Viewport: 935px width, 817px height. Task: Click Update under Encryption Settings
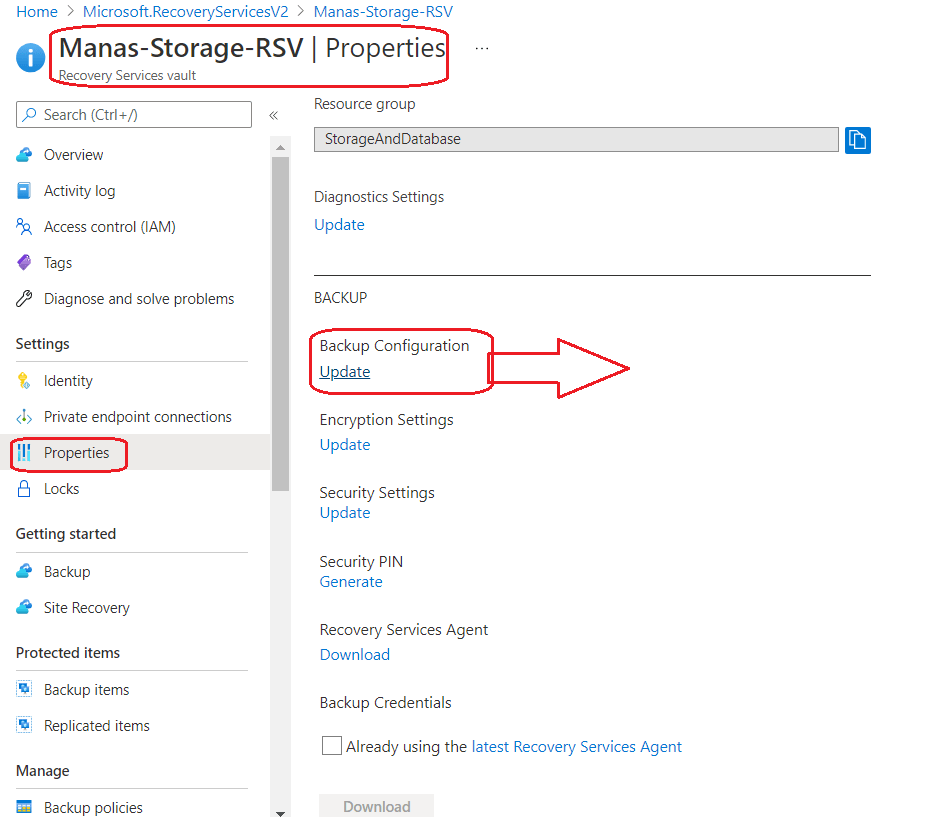point(345,445)
